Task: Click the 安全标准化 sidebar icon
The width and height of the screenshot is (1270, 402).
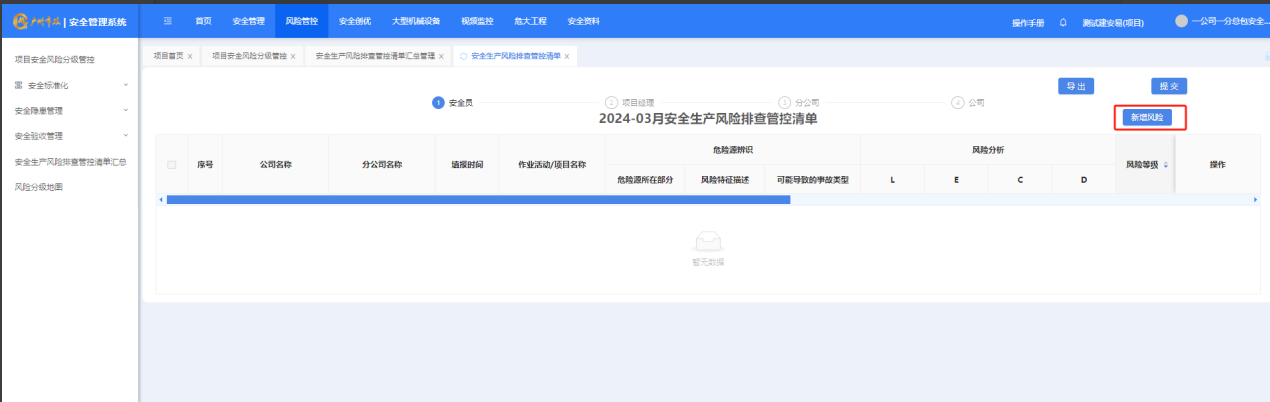Action: click(18, 85)
